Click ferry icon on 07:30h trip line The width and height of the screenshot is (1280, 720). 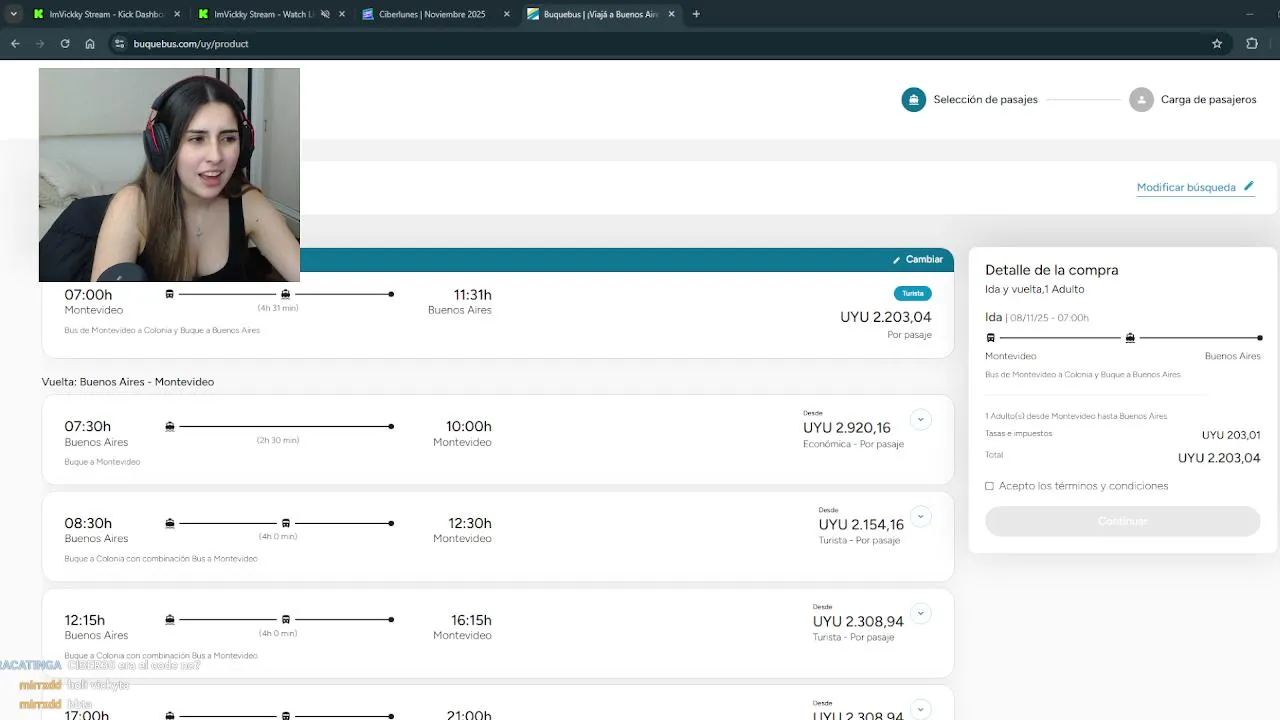(170, 426)
